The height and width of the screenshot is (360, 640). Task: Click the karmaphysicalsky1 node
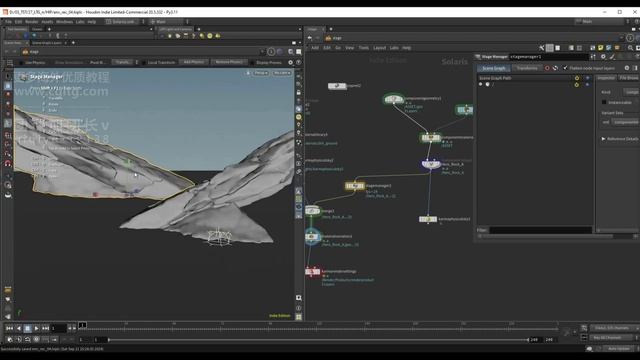point(428,219)
